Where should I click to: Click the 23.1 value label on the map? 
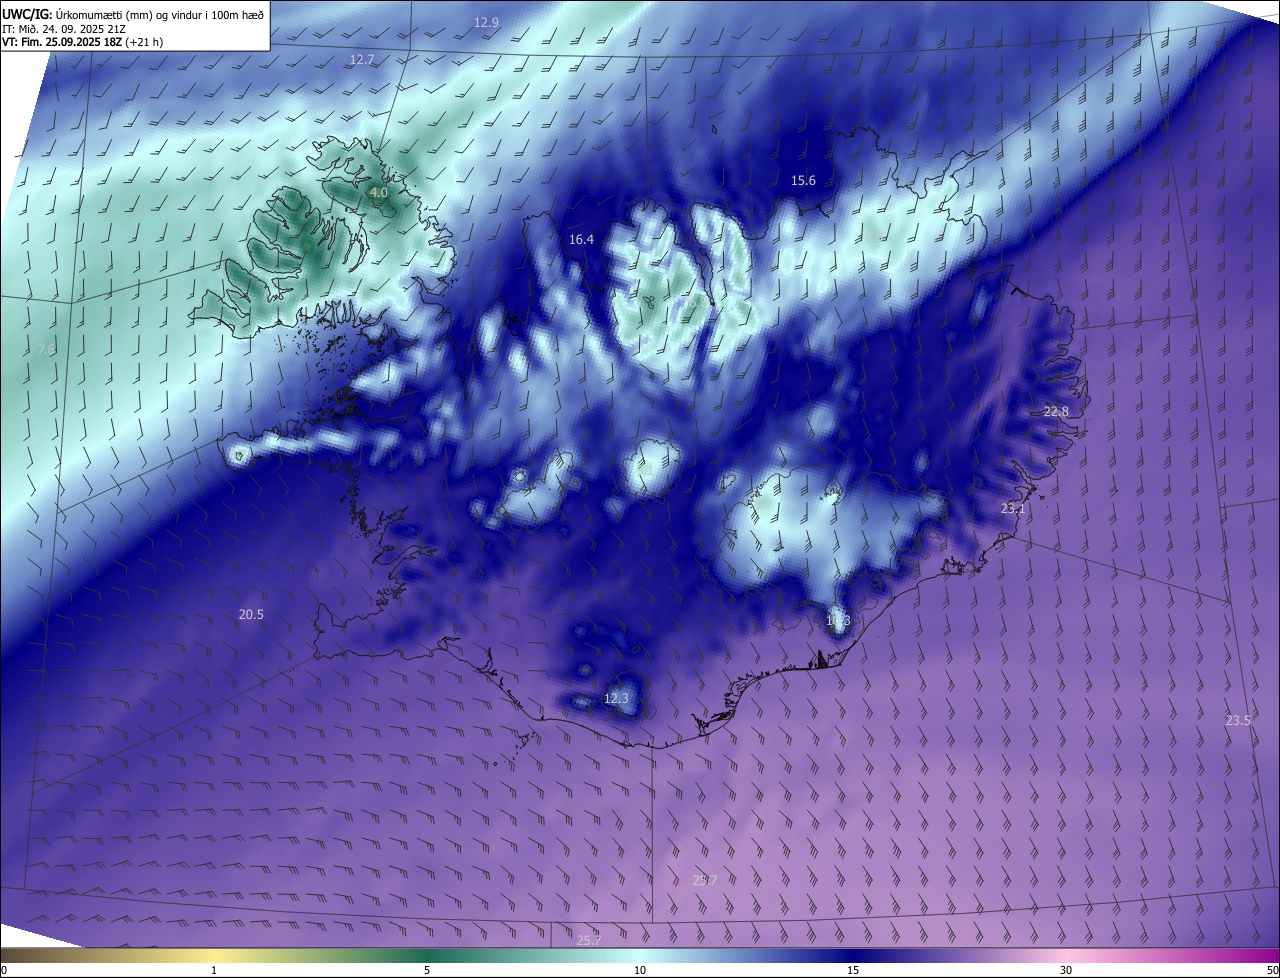1013,509
